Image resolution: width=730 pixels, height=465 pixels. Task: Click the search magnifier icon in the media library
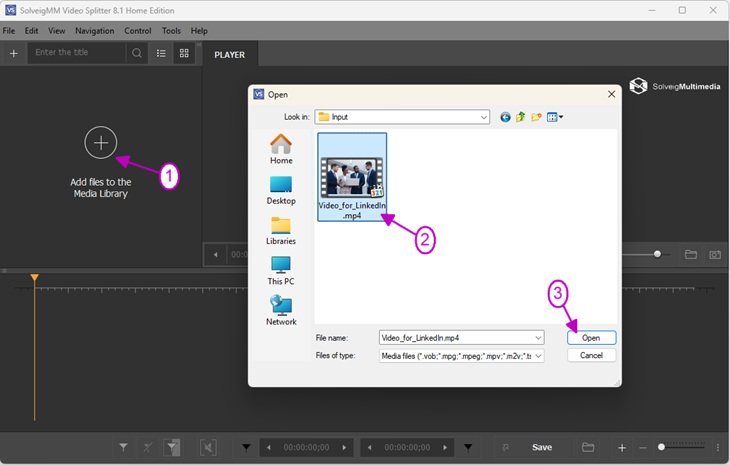coord(137,53)
